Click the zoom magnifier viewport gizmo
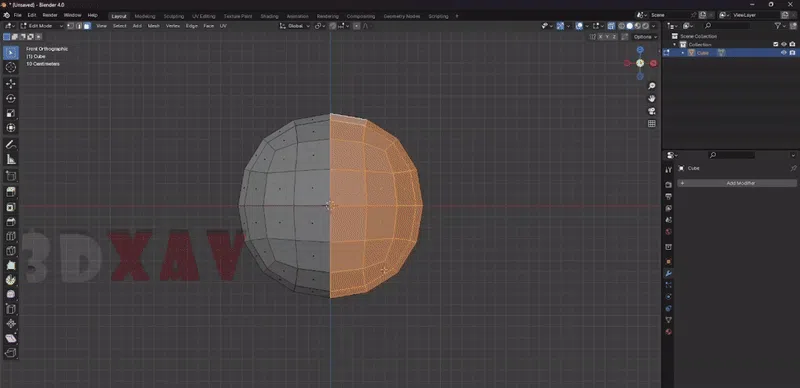This screenshot has height=388, width=800. (x=652, y=86)
